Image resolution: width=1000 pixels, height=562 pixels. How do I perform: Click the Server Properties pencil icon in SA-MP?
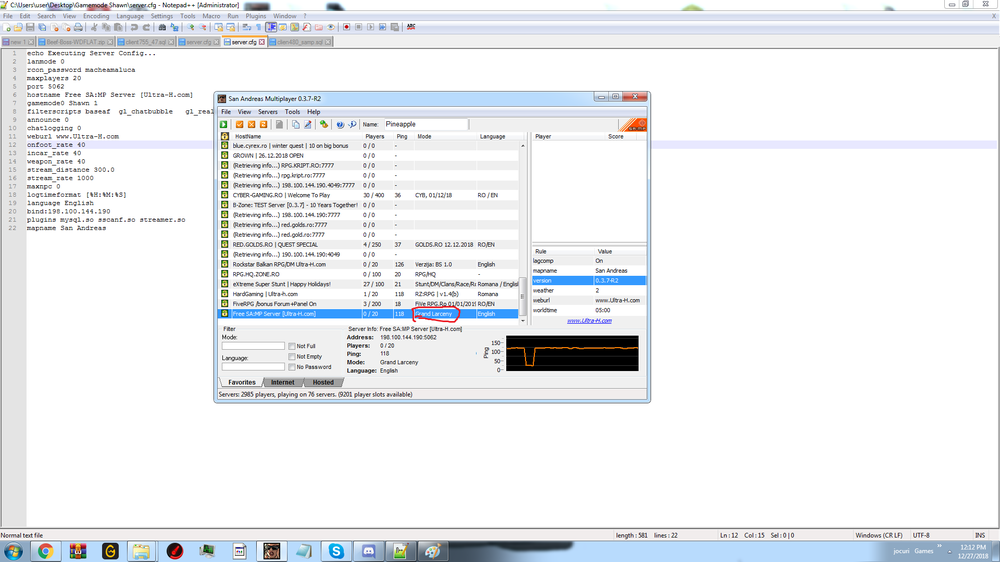(307, 124)
